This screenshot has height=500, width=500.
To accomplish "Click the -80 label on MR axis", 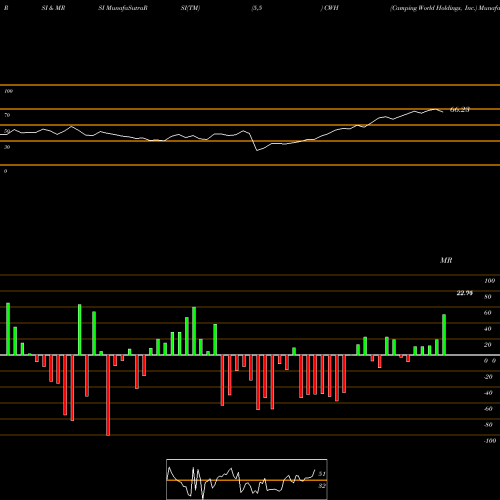I will coord(488,425).
